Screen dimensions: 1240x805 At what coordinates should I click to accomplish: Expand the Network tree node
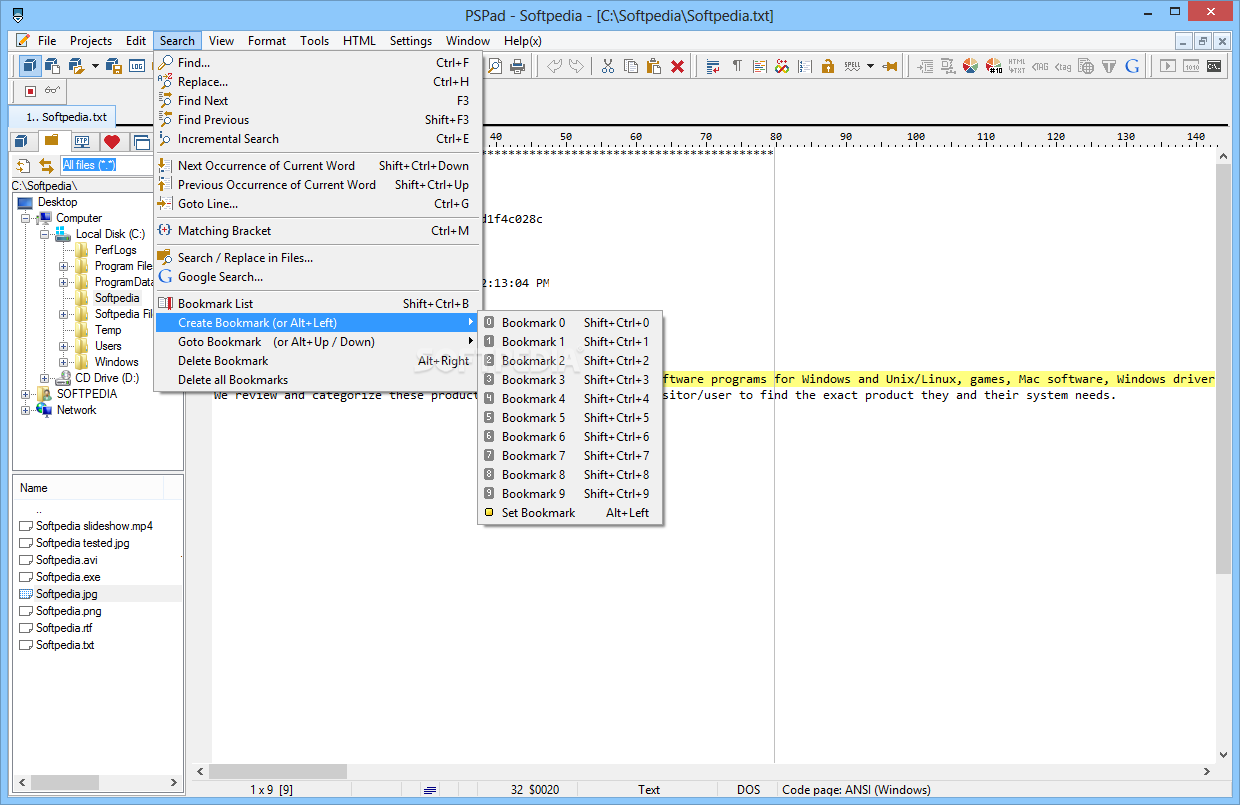pos(26,410)
